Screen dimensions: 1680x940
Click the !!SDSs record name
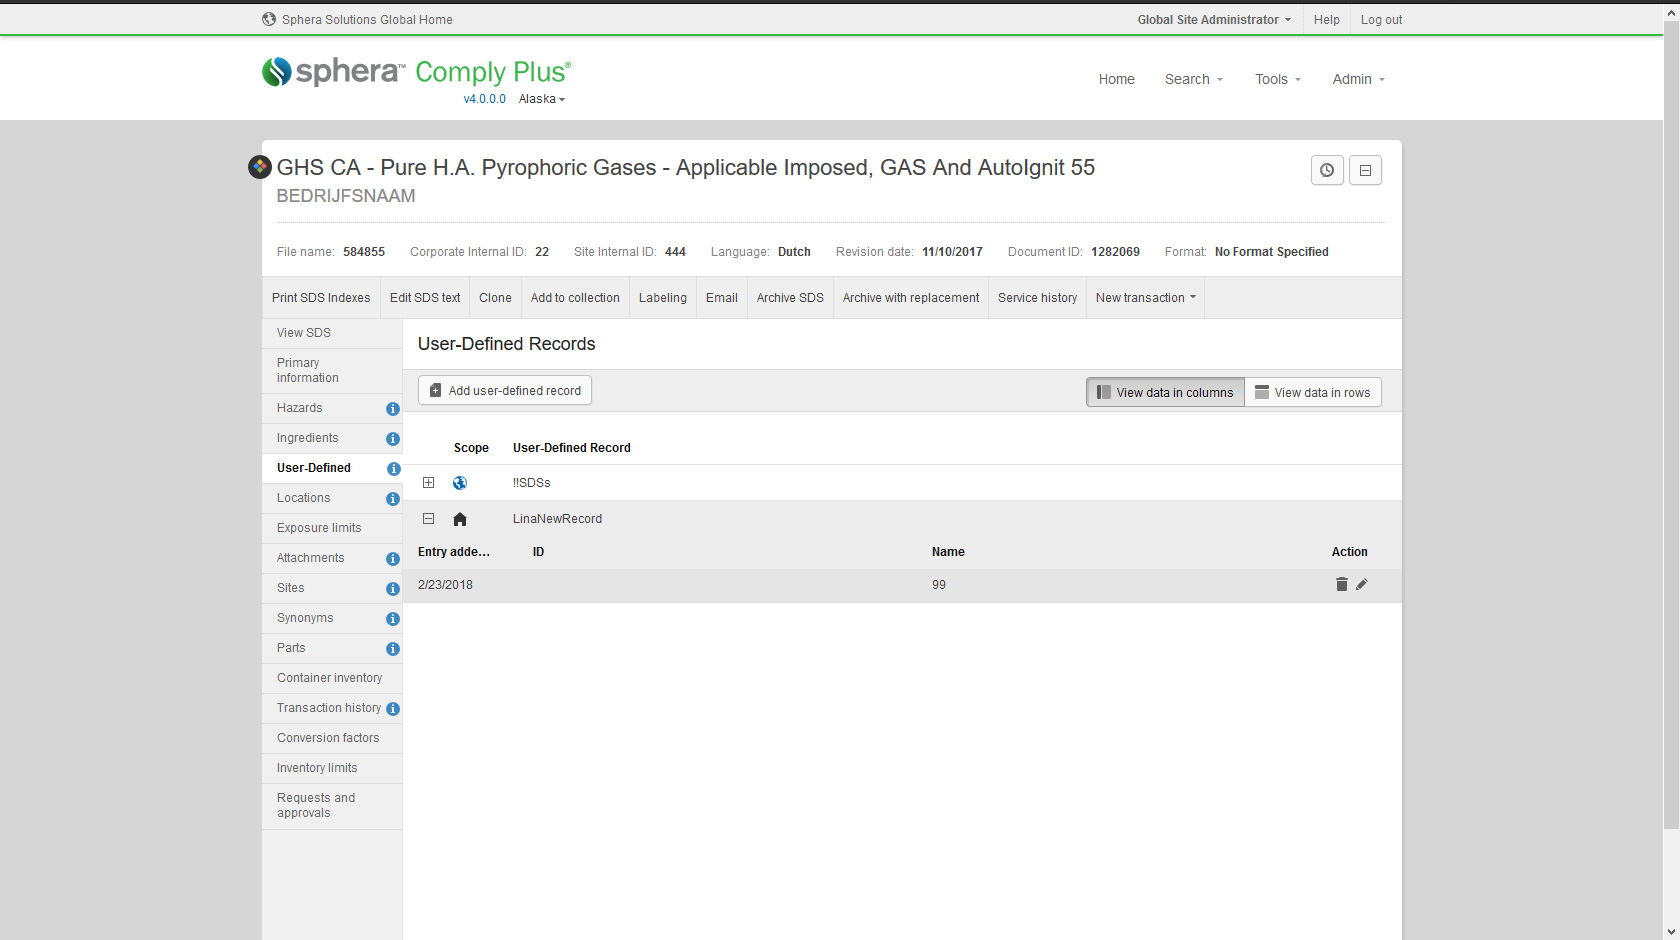point(532,483)
